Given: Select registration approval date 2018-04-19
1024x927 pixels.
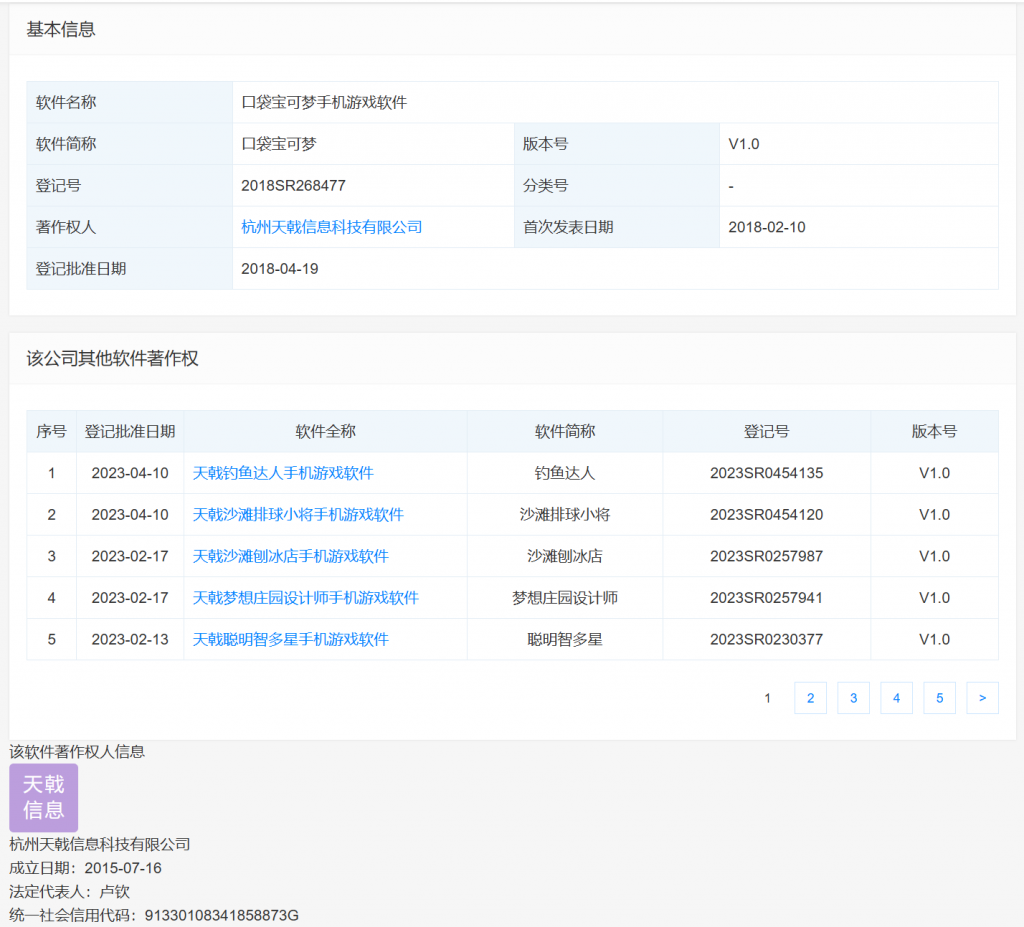Looking at the screenshot, I should click(280, 269).
